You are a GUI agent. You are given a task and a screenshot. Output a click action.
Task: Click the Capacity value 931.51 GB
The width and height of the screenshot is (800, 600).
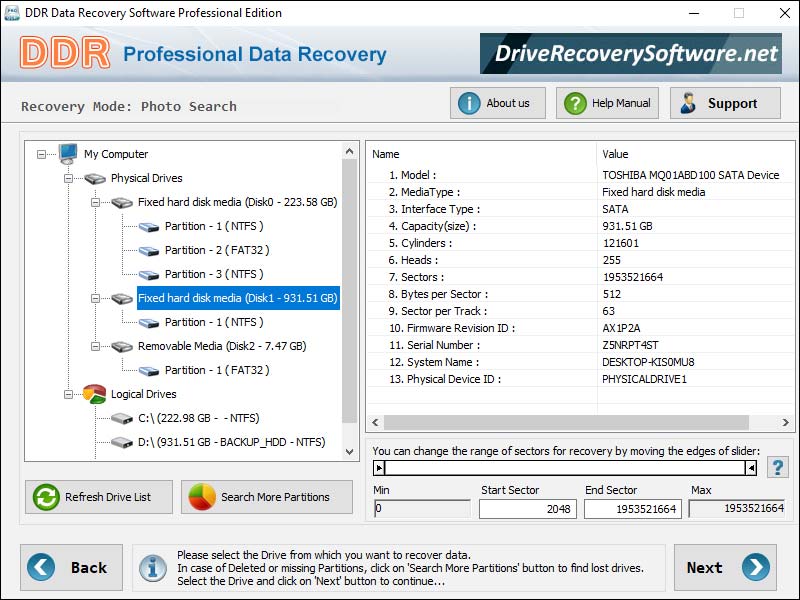pyautogui.click(x=627, y=226)
